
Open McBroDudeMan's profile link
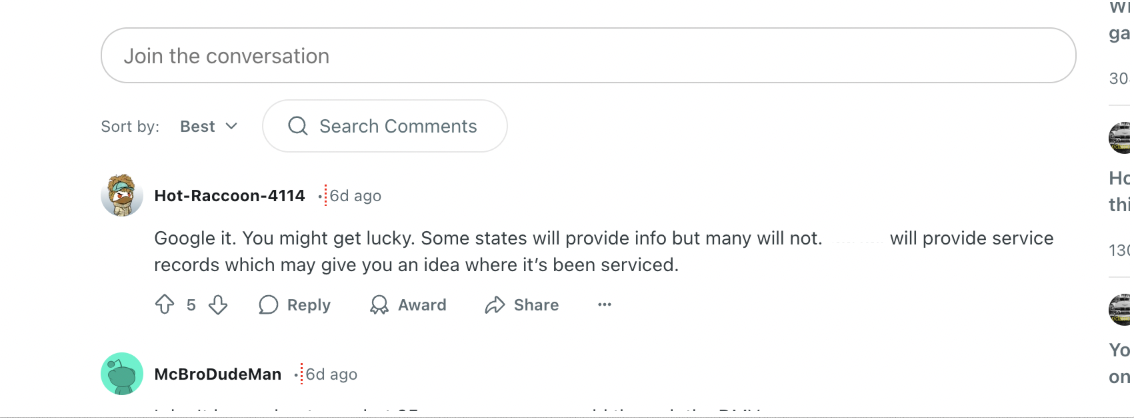(x=217, y=375)
